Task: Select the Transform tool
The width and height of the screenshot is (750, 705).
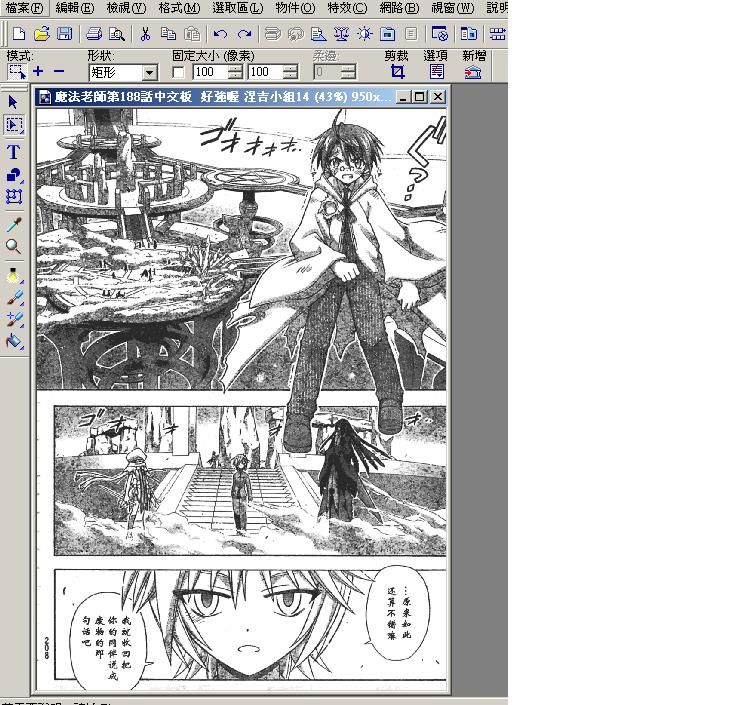Action: point(14,197)
